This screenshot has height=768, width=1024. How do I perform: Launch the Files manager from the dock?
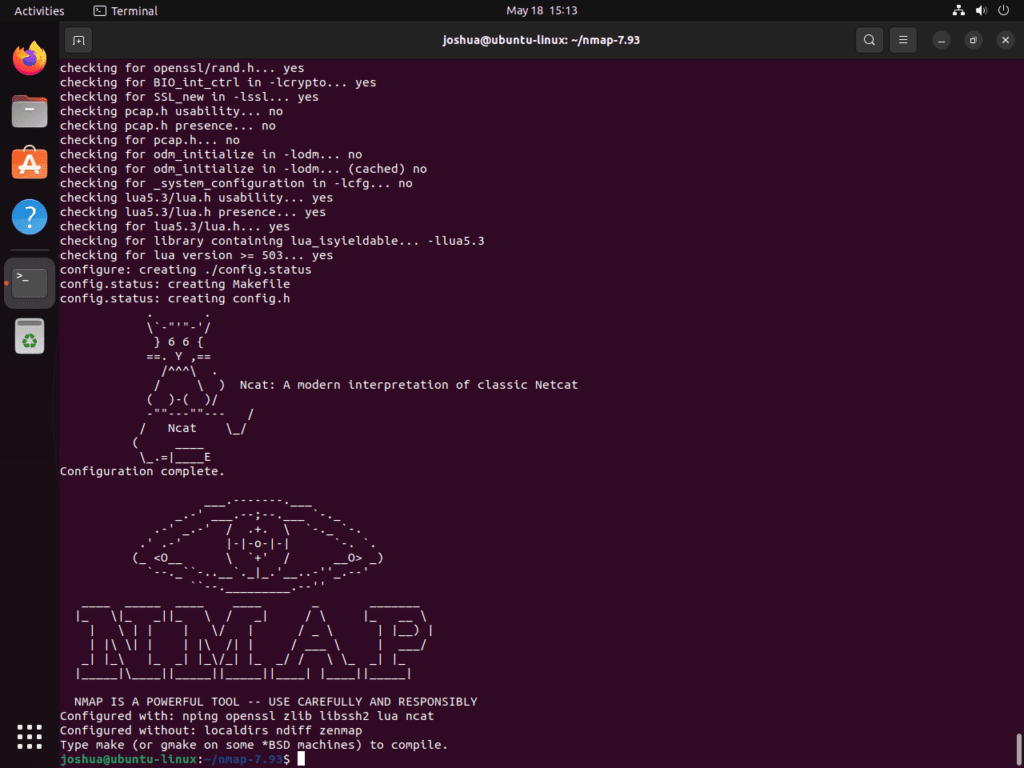tap(30, 110)
